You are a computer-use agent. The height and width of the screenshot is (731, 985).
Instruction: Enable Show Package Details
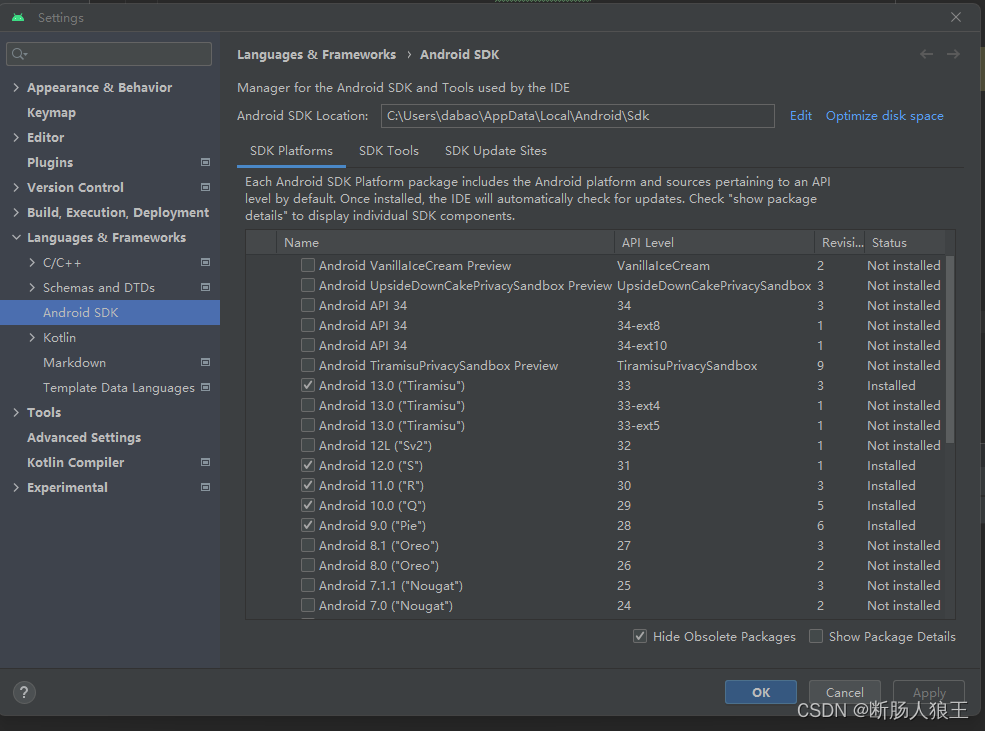(815, 636)
